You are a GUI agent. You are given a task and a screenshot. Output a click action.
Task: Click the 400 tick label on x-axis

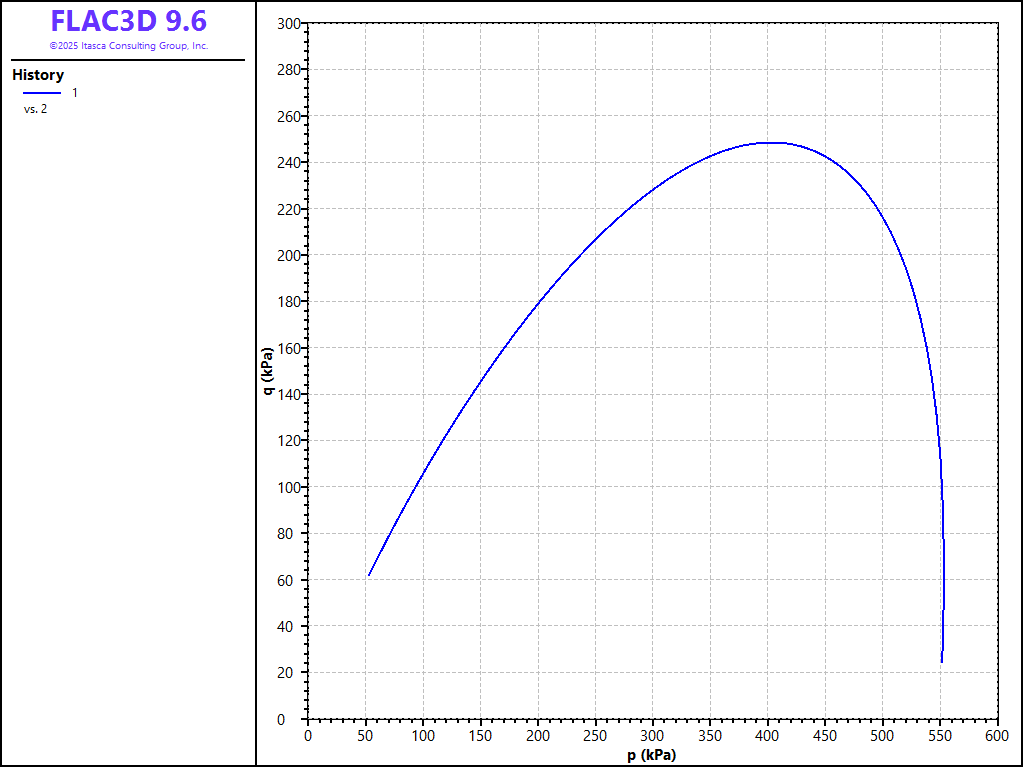coord(767,735)
